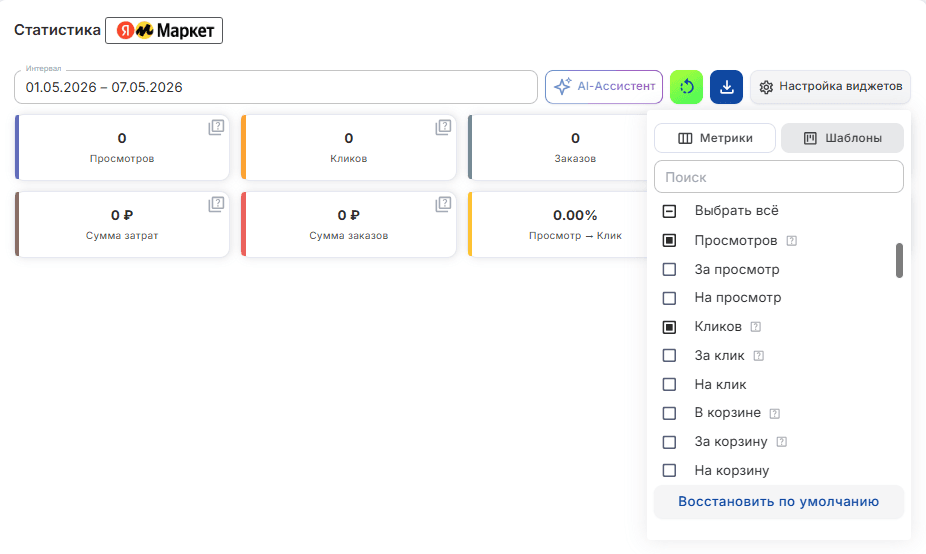This screenshot has height=554, width=926.
Task: Open the AI-Ассистент sparkle button
Action: click(604, 87)
